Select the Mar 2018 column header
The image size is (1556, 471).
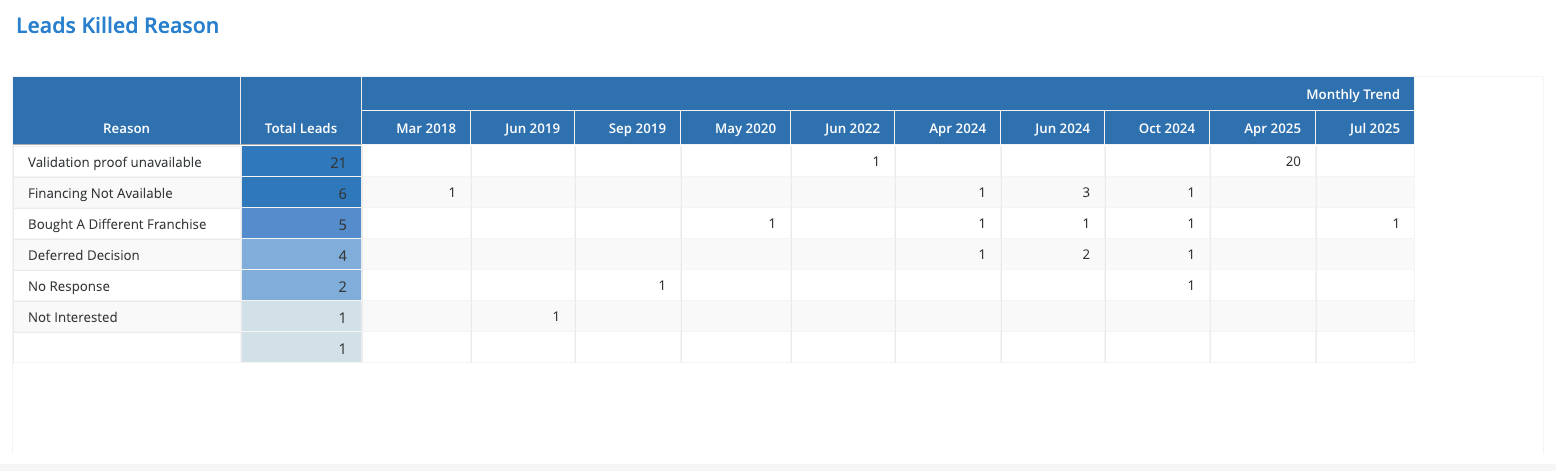426,128
